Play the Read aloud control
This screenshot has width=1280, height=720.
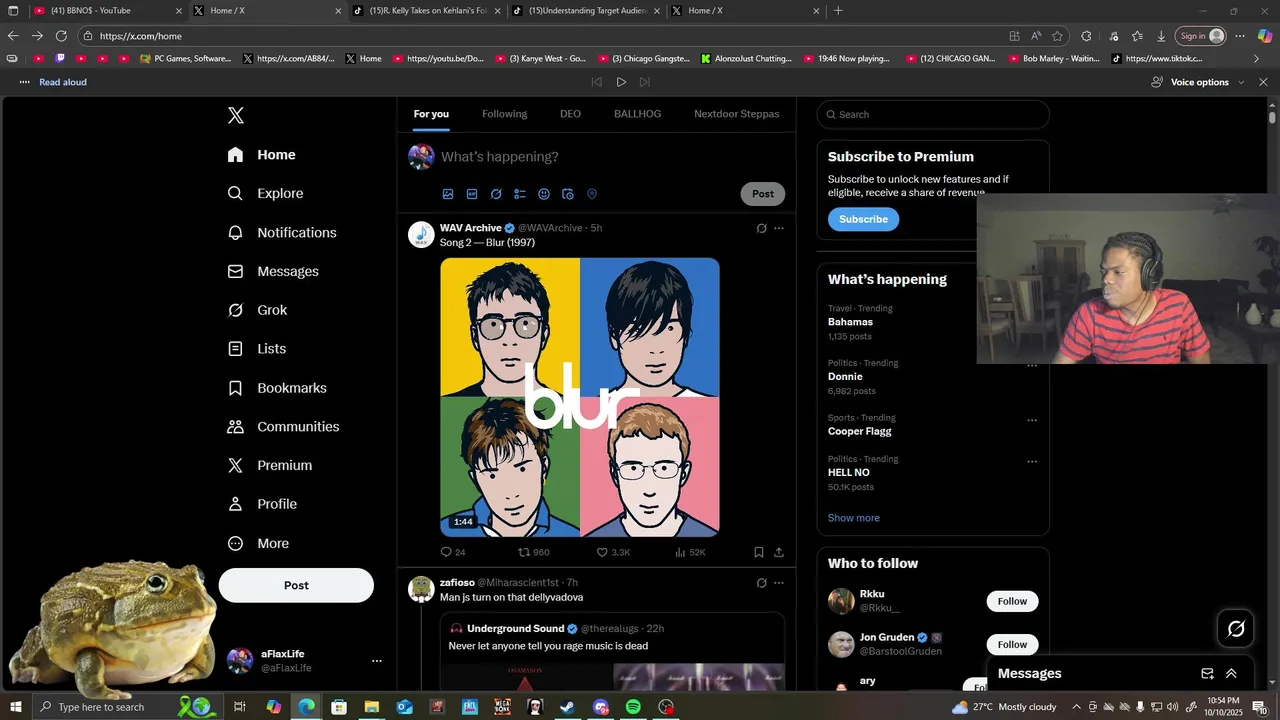coord(621,82)
